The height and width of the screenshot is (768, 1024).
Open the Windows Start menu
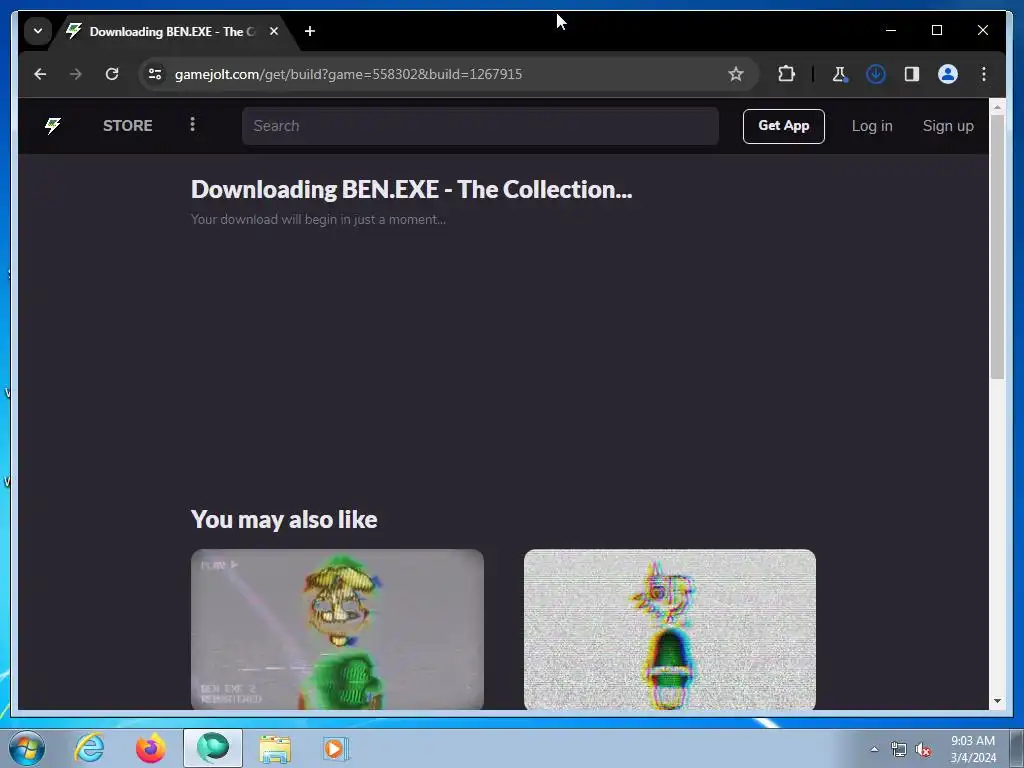click(27, 748)
